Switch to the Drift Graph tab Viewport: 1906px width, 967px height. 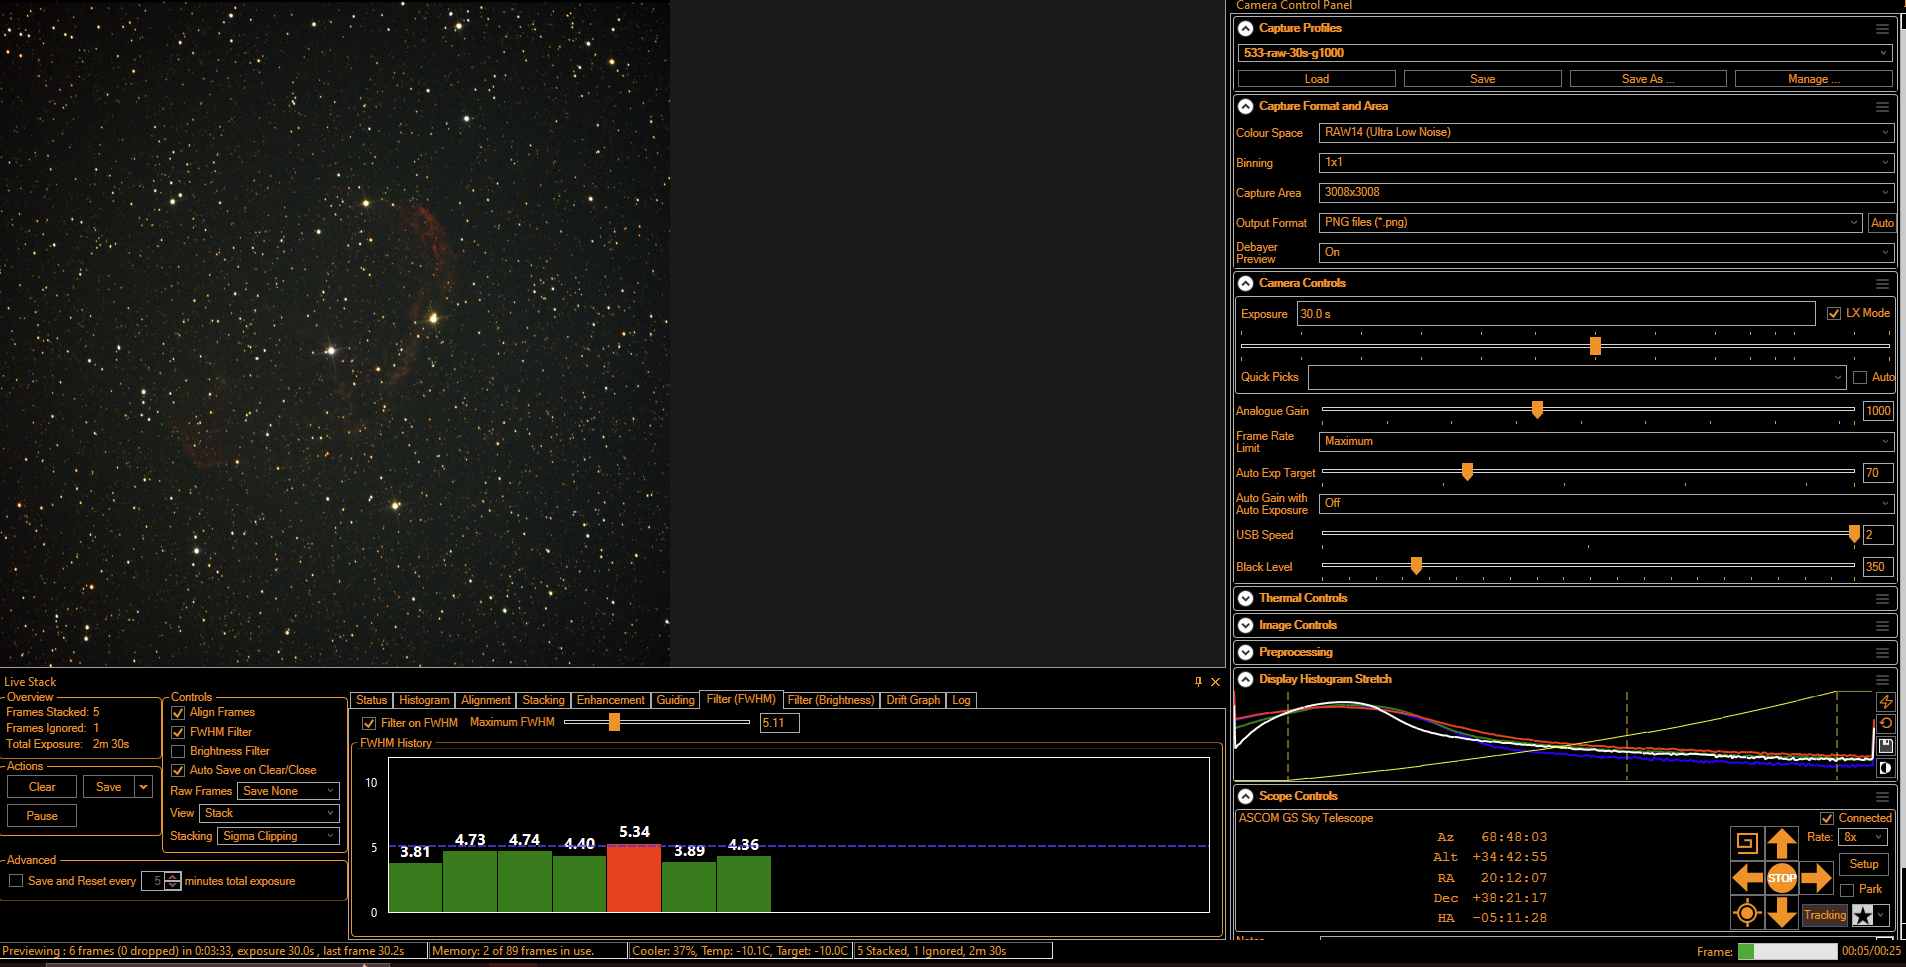(913, 700)
